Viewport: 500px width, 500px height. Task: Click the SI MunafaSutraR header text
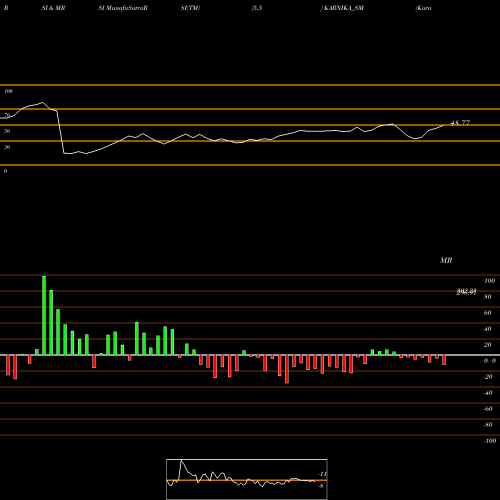(x=123, y=8)
